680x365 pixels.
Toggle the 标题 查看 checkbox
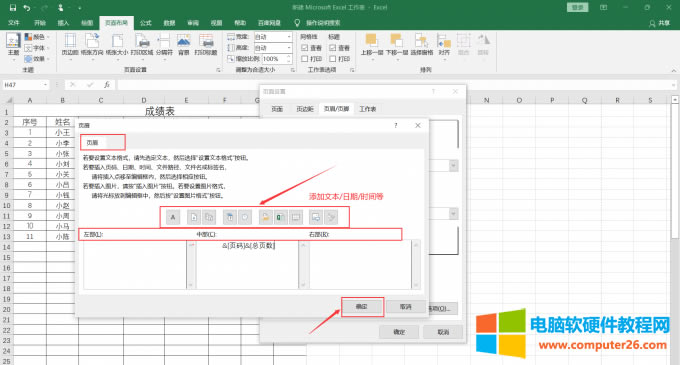click(x=333, y=48)
